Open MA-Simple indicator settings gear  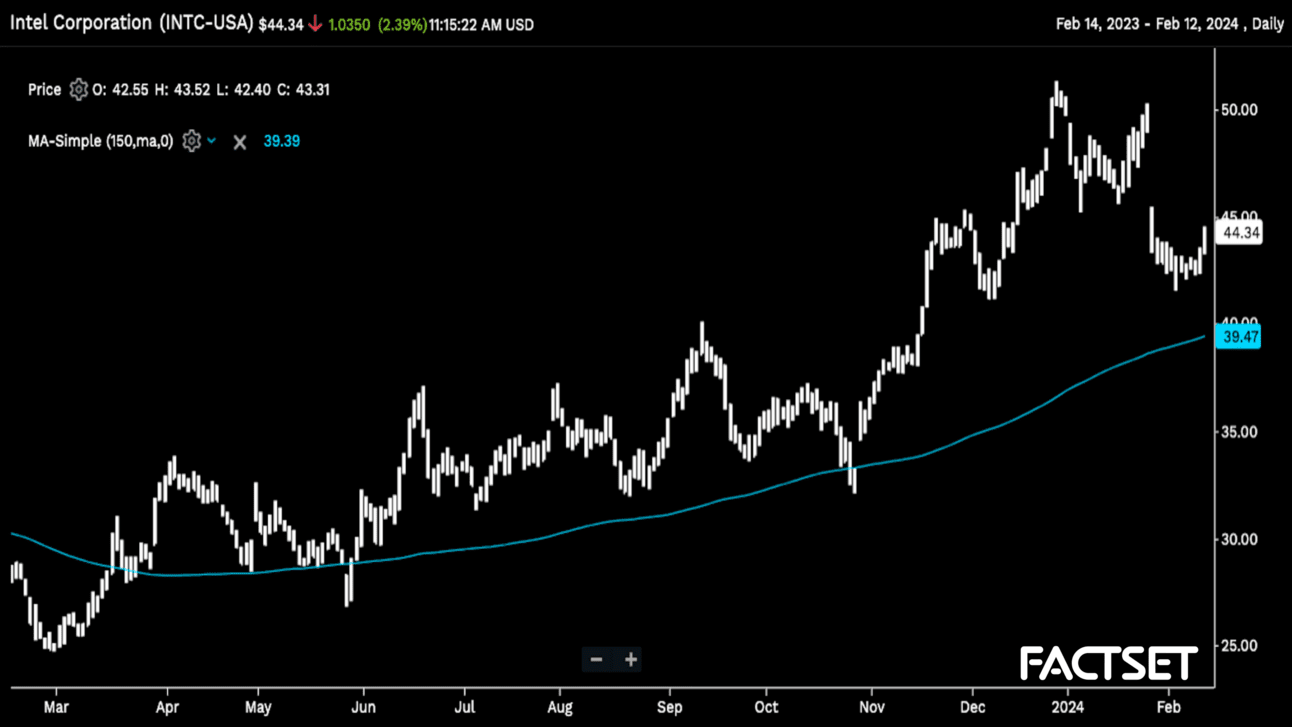tap(192, 141)
